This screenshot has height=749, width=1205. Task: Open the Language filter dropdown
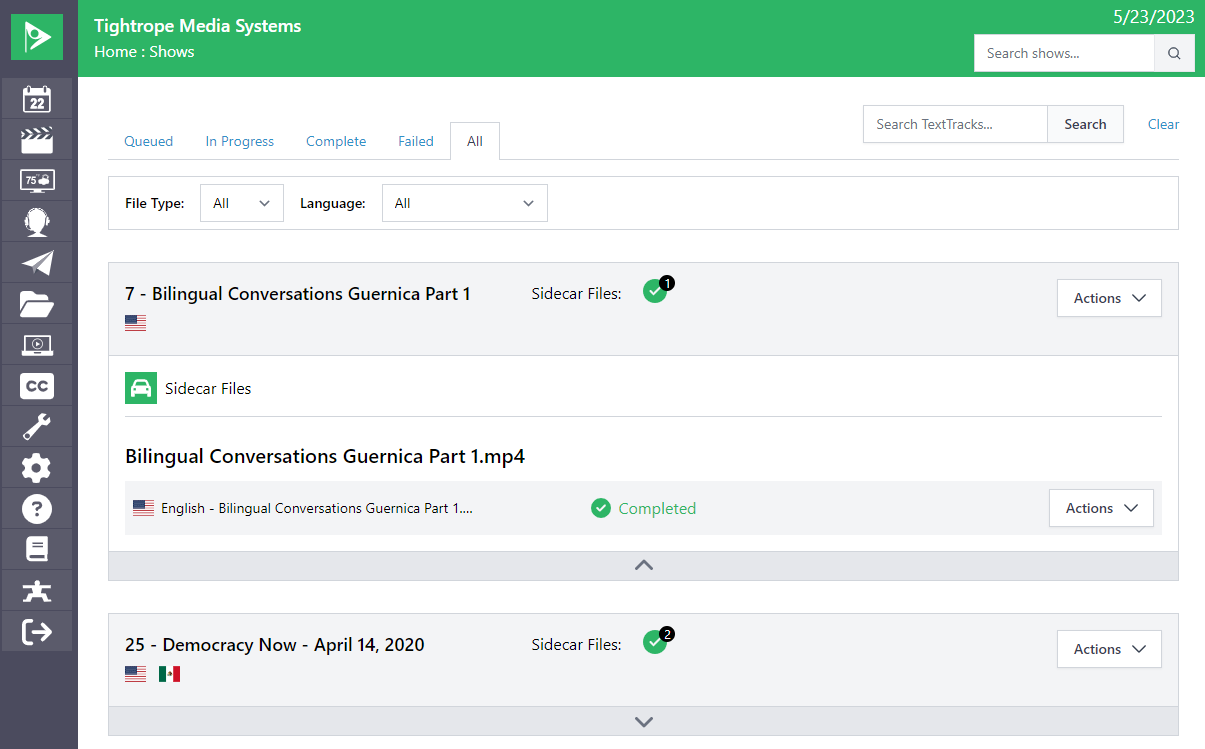pyautogui.click(x=464, y=203)
